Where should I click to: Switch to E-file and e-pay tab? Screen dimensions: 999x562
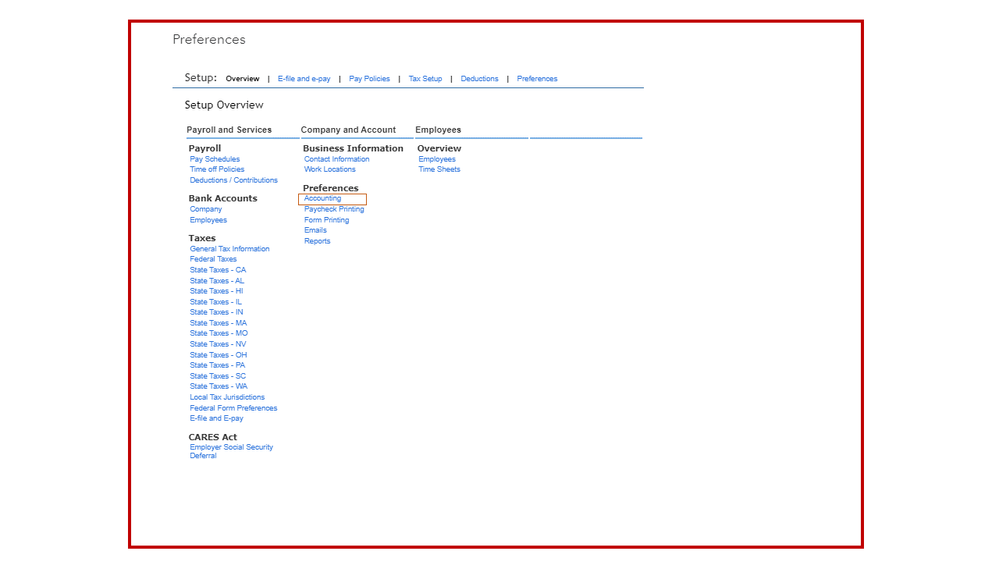(x=304, y=78)
